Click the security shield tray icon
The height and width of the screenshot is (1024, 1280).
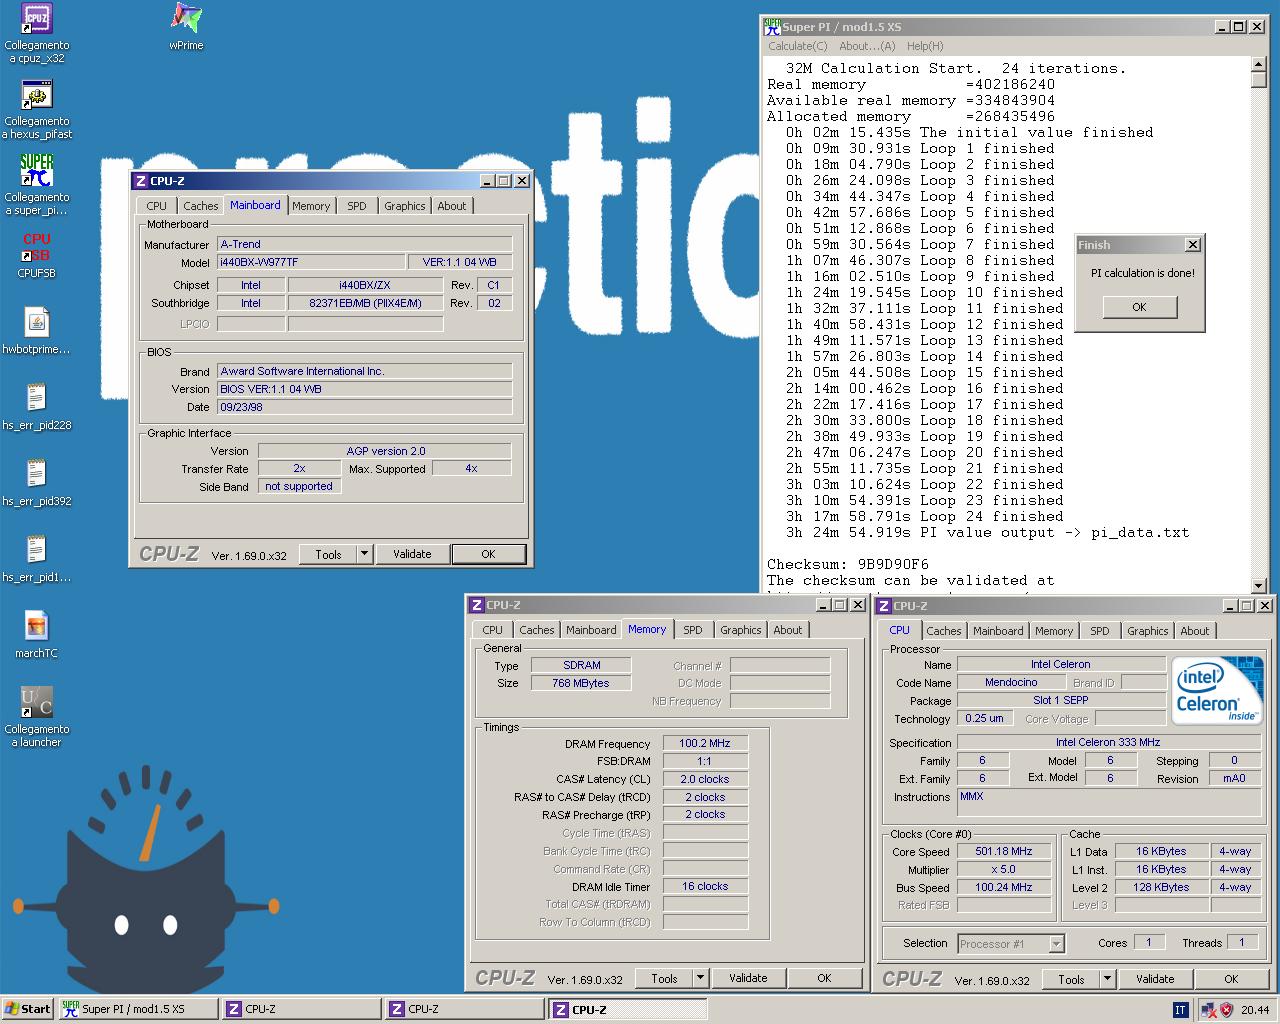pyautogui.click(x=1226, y=1010)
